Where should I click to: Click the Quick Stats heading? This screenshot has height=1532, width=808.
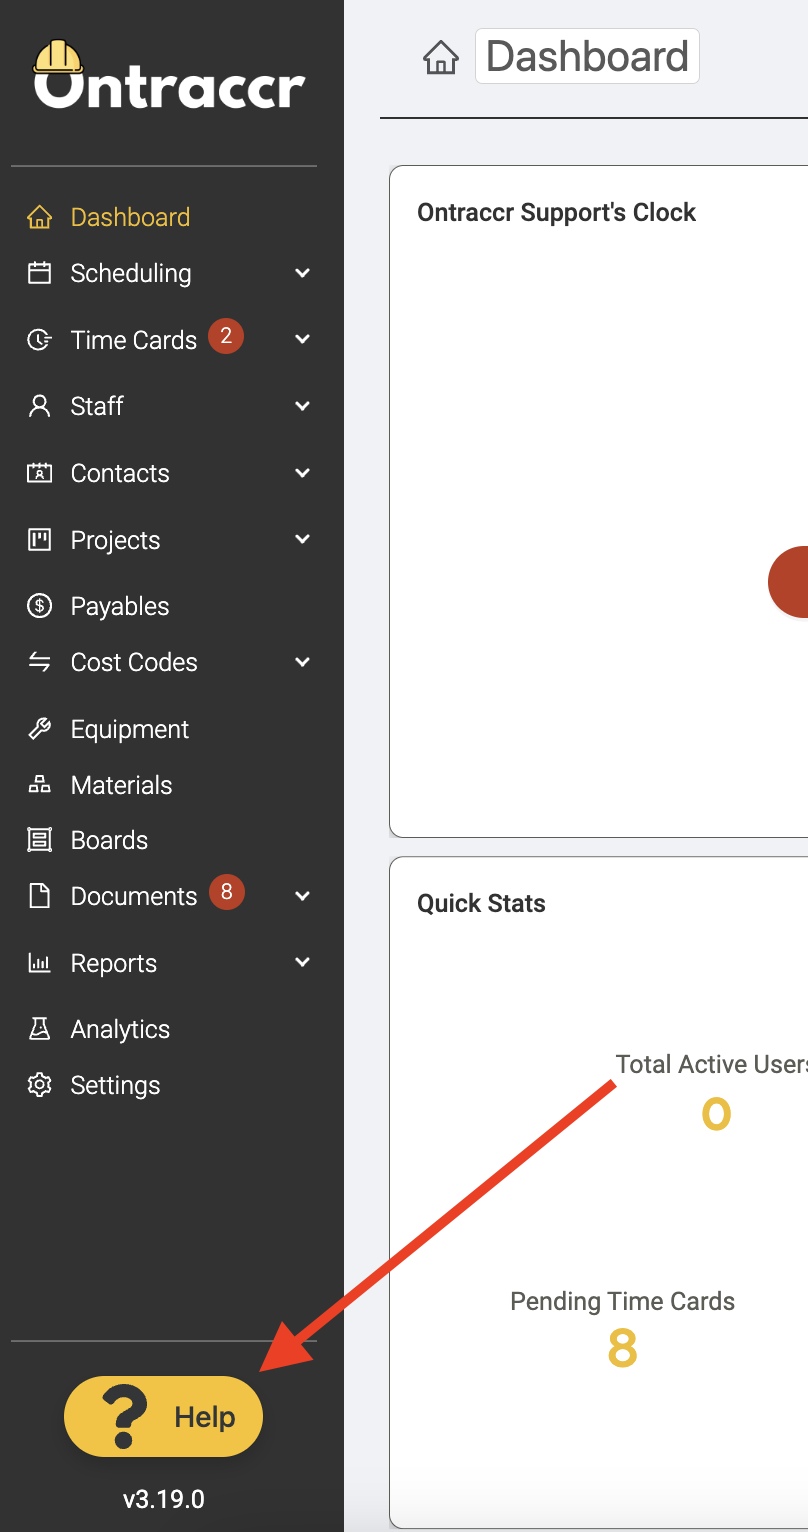click(x=481, y=903)
